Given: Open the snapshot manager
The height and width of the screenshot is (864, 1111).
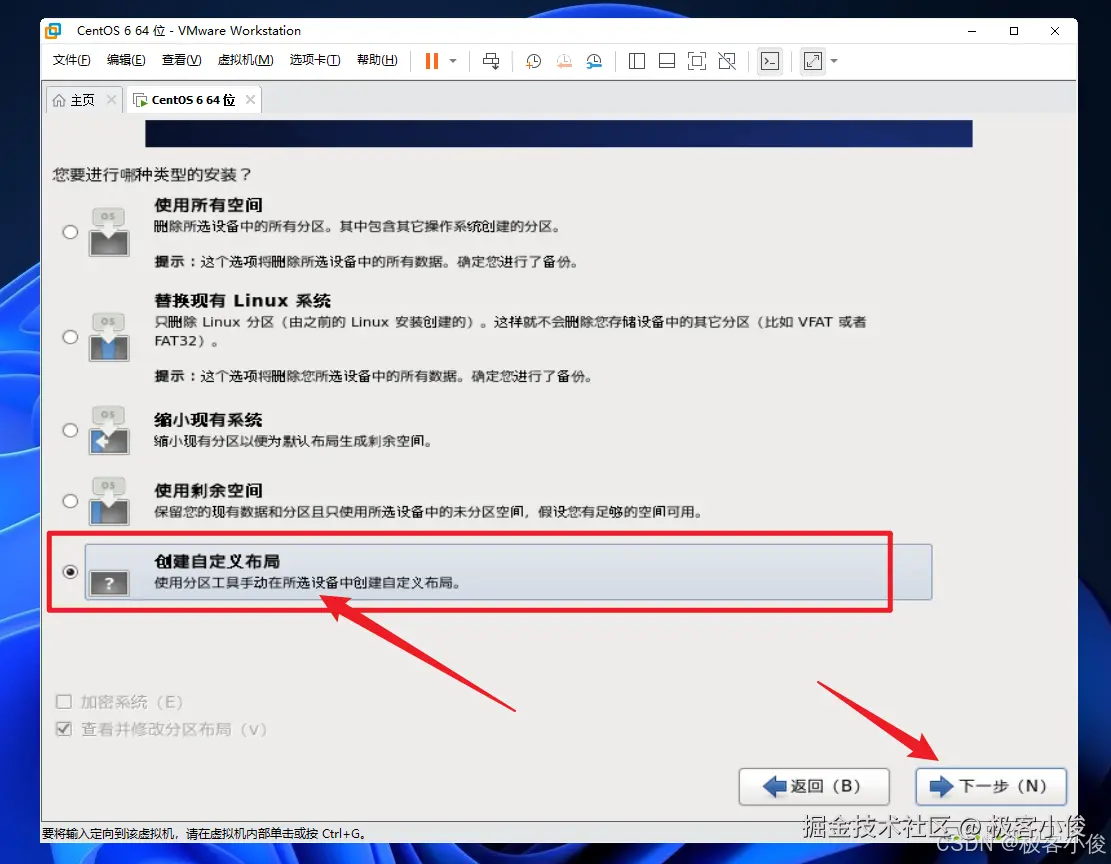Looking at the screenshot, I should click(x=594, y=61).
